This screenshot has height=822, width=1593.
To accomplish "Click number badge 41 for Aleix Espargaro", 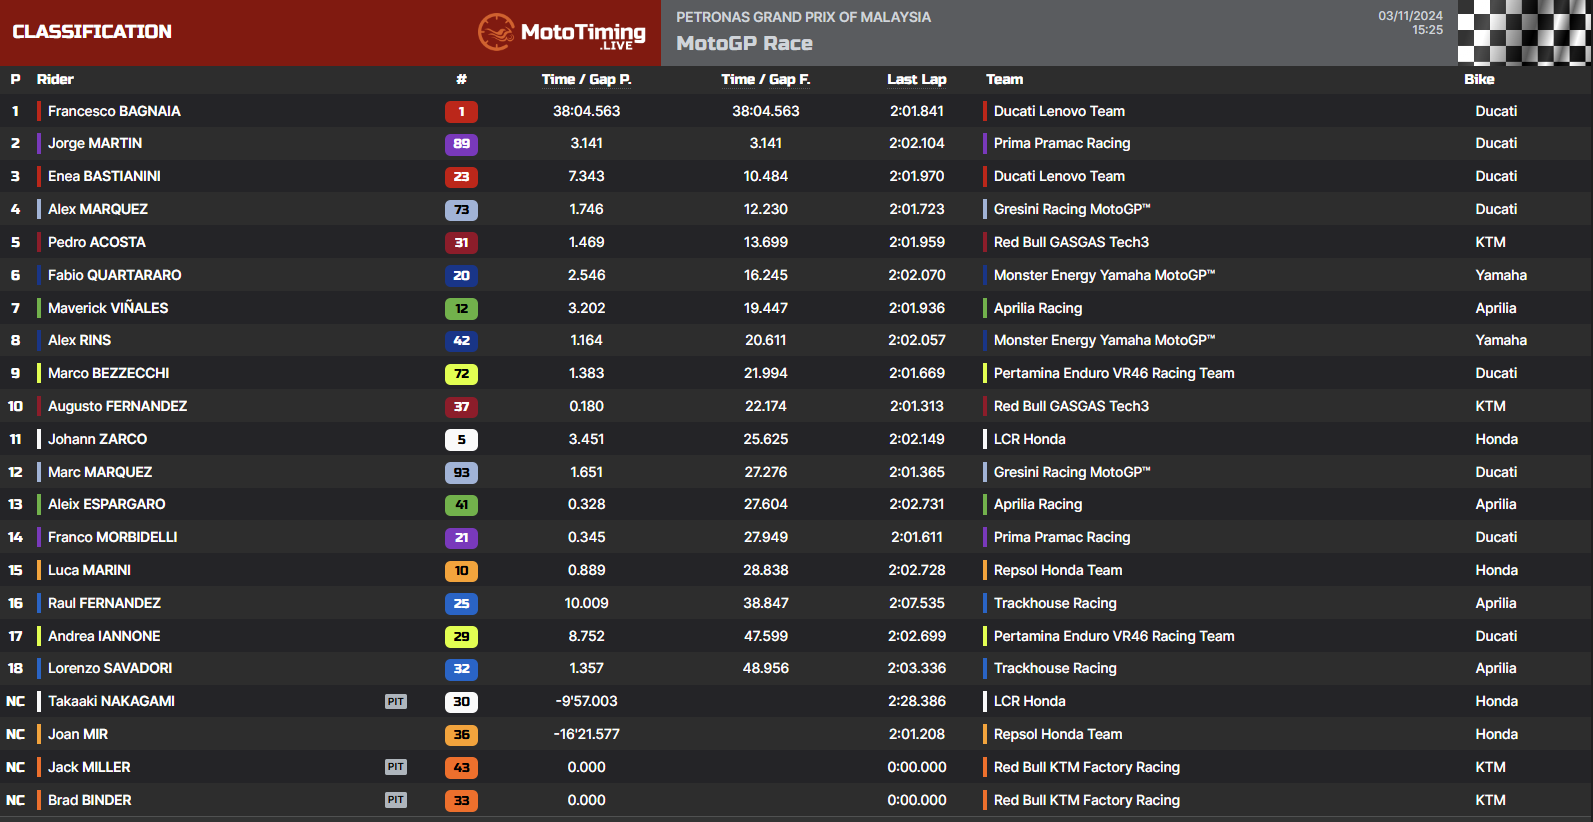I will (461, 505).
